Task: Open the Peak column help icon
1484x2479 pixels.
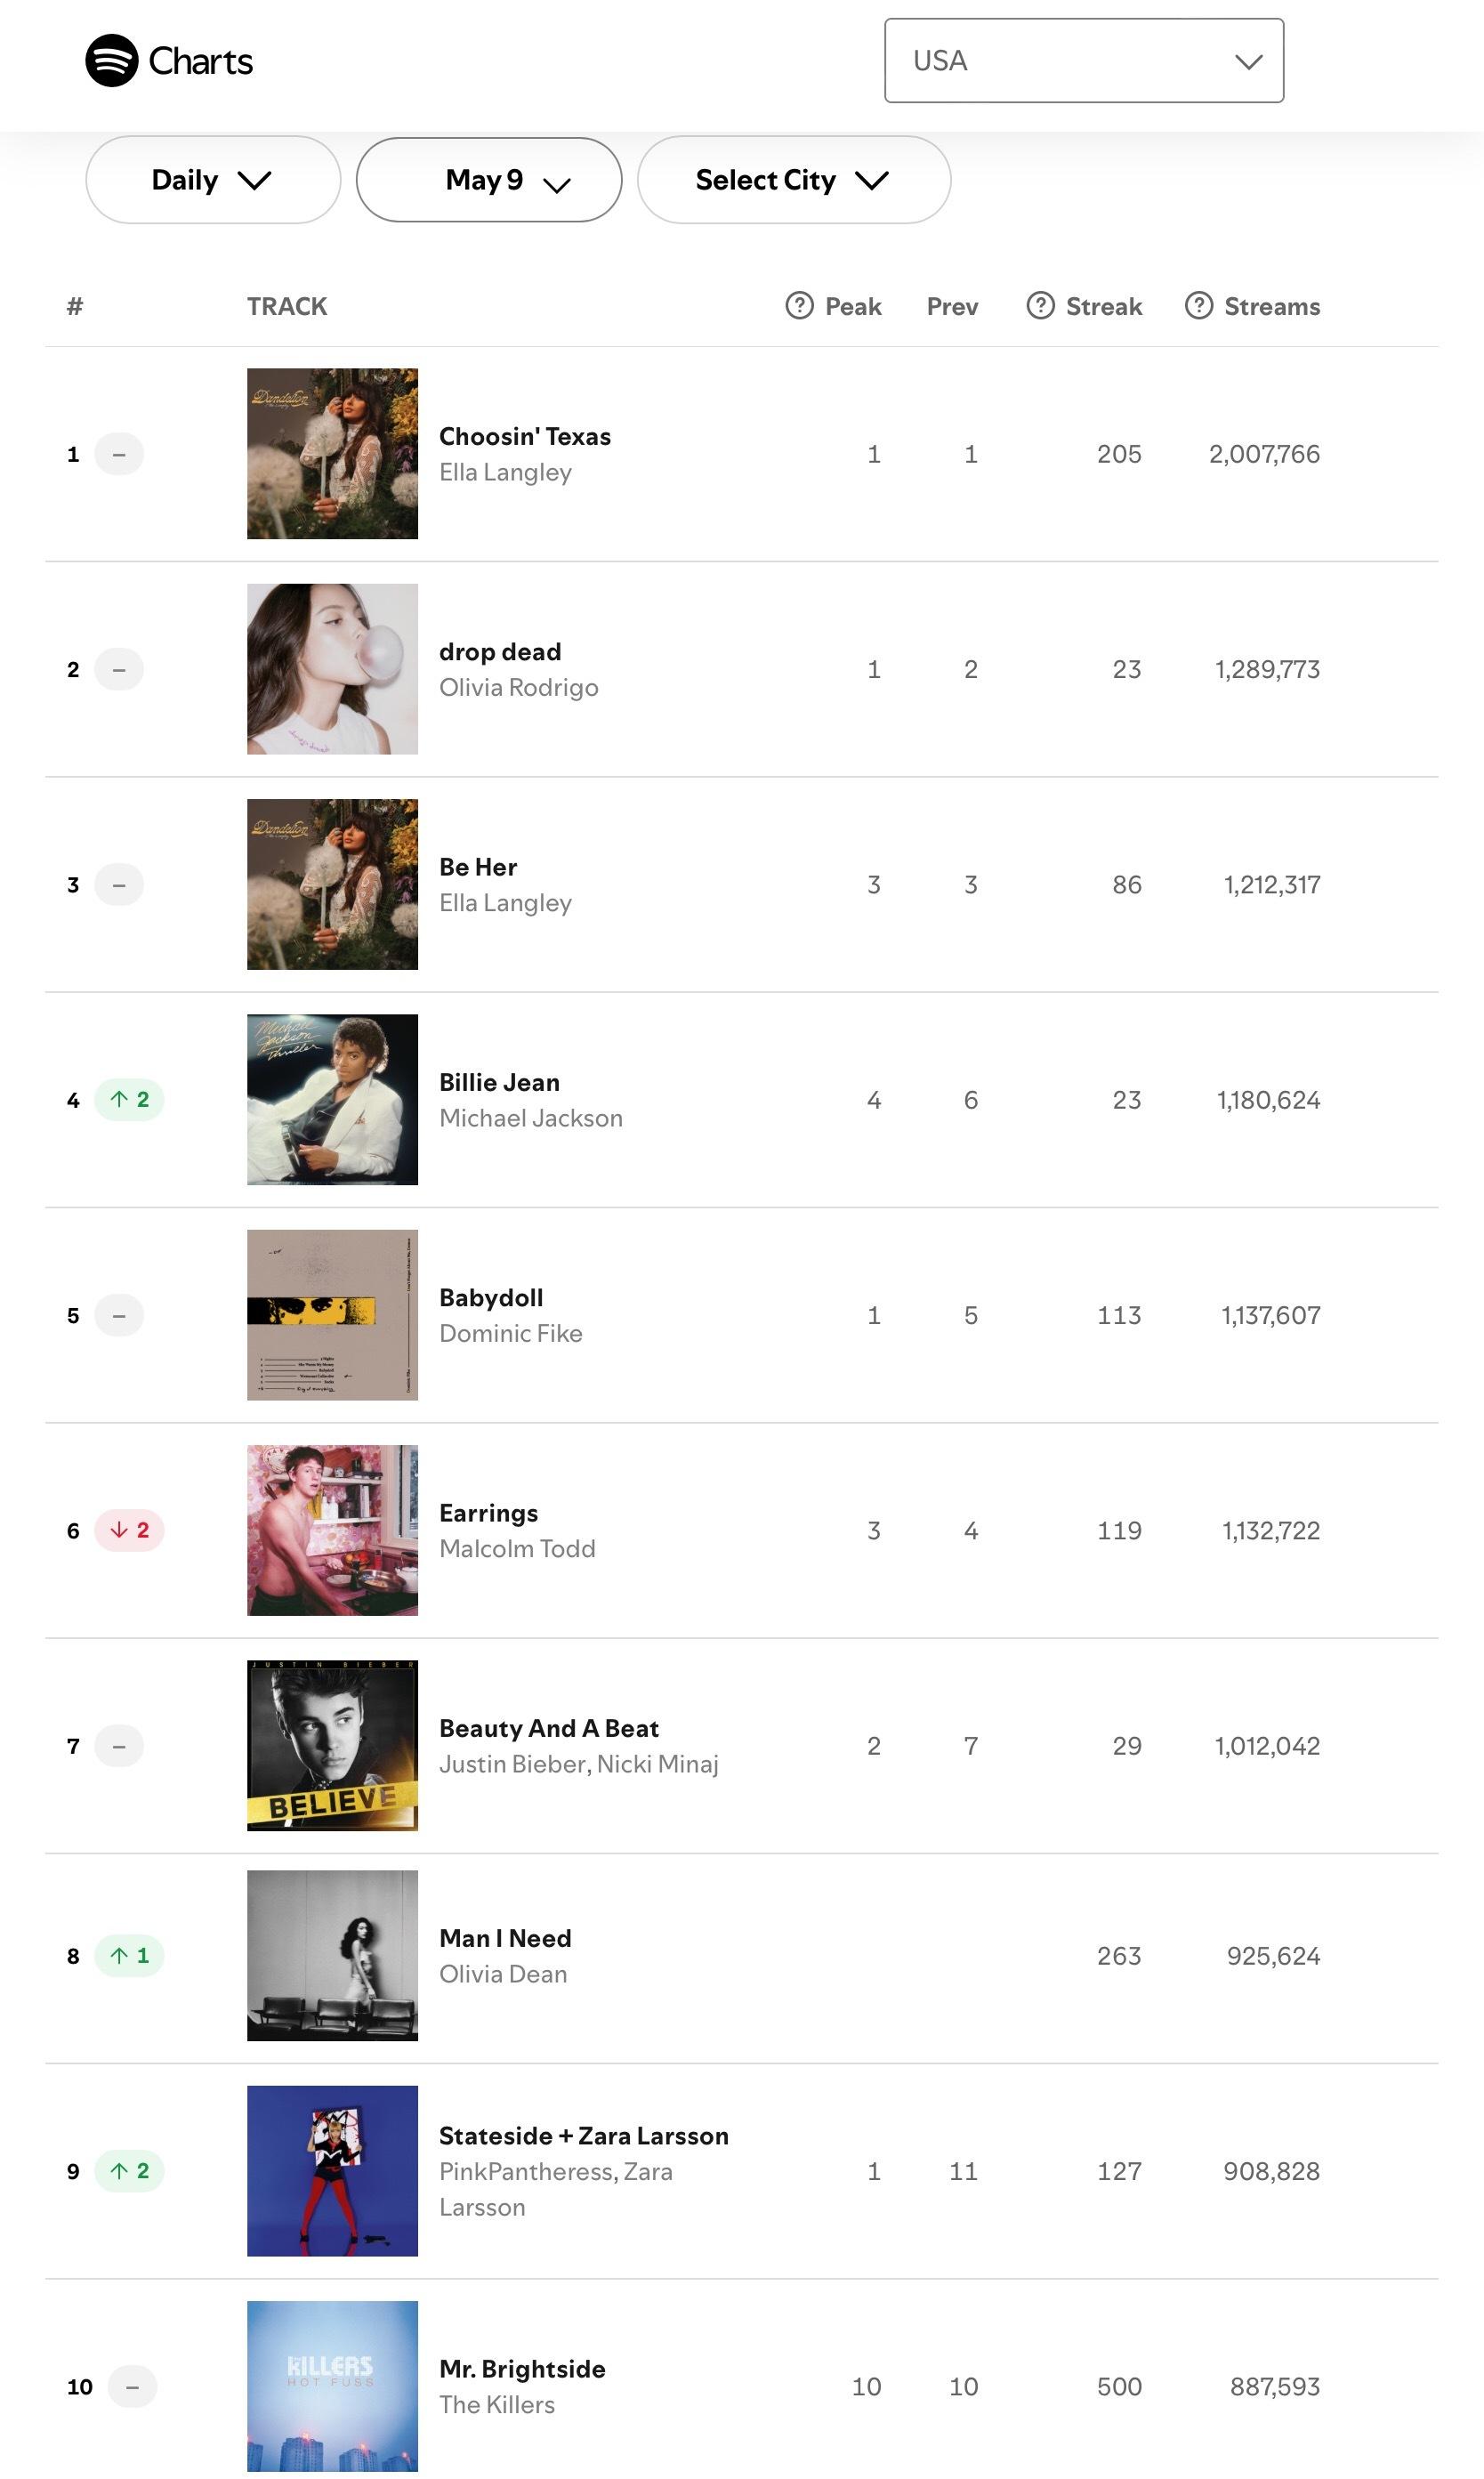Action: tap(799, 306)
